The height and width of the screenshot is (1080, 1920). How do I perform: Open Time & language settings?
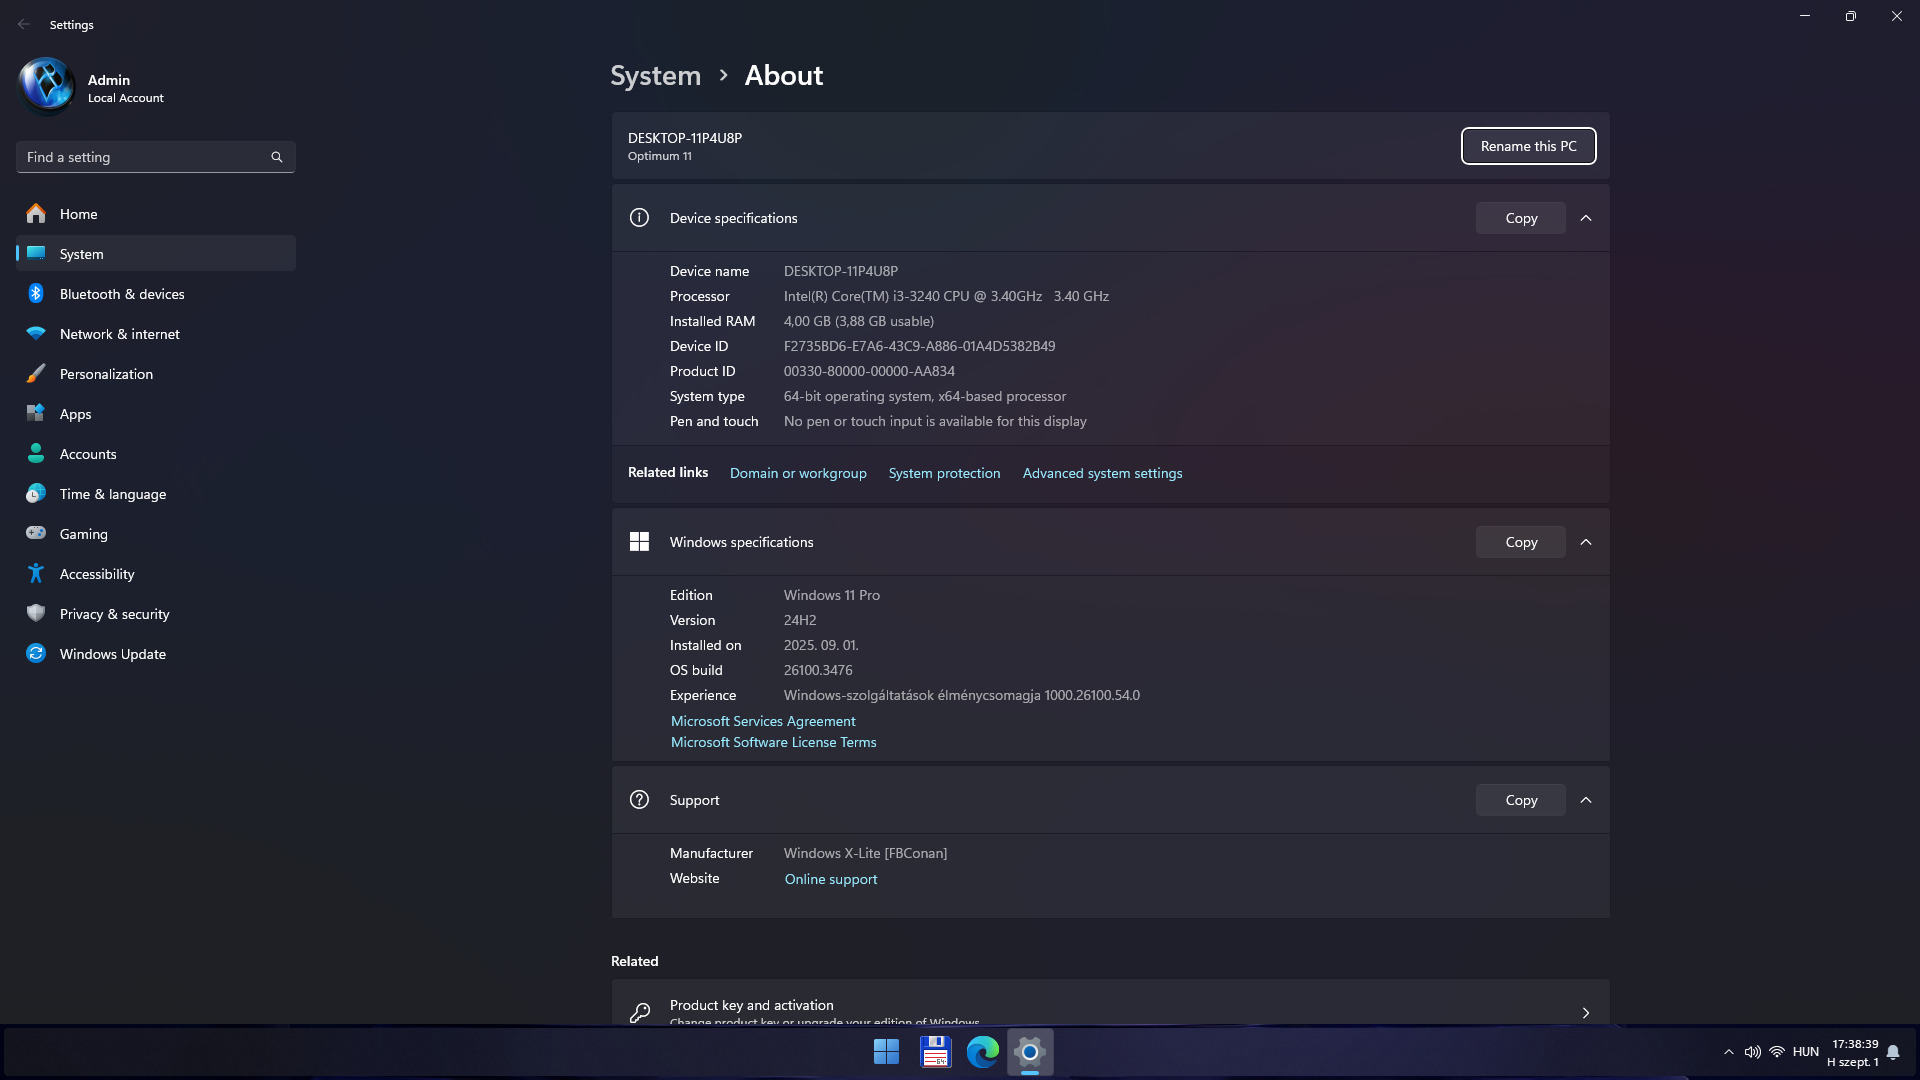(x=113, y=494)
